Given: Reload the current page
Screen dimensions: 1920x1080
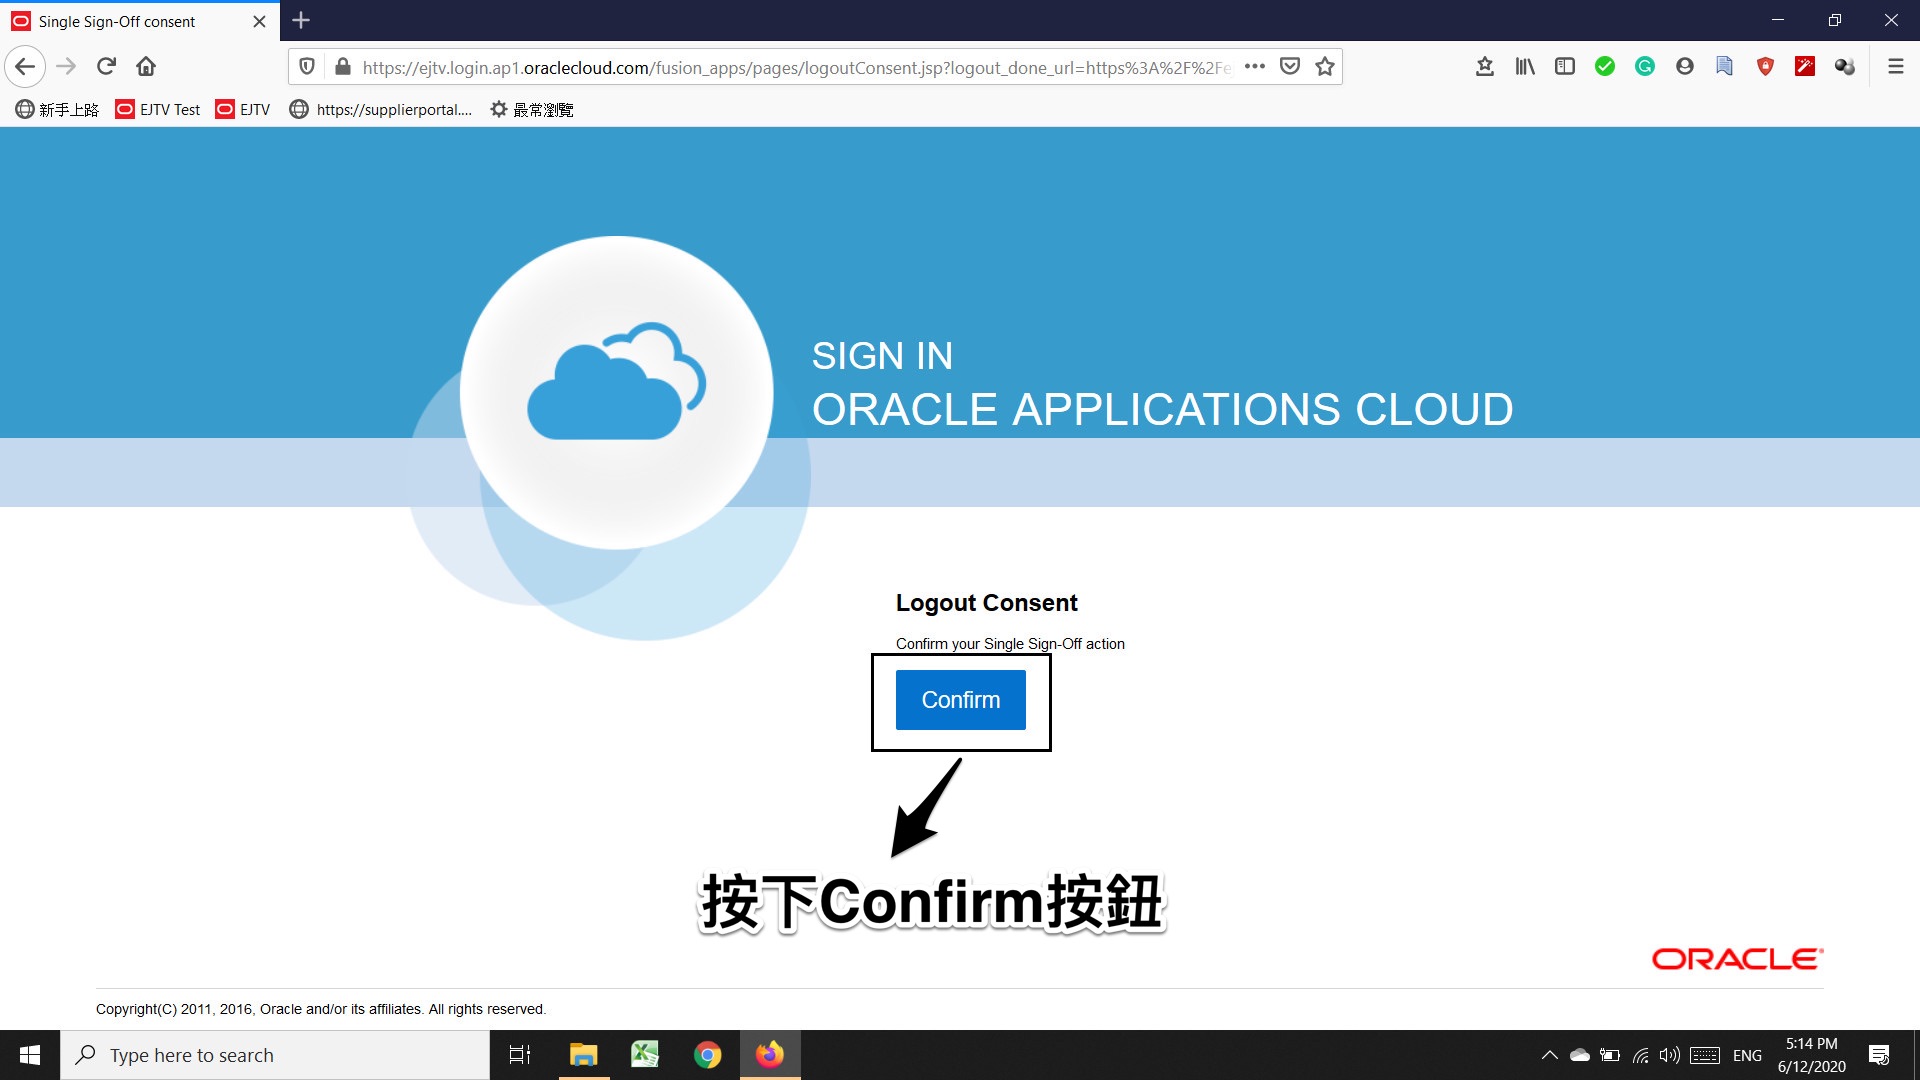Looking at the screenshot, I should [106, 67].
